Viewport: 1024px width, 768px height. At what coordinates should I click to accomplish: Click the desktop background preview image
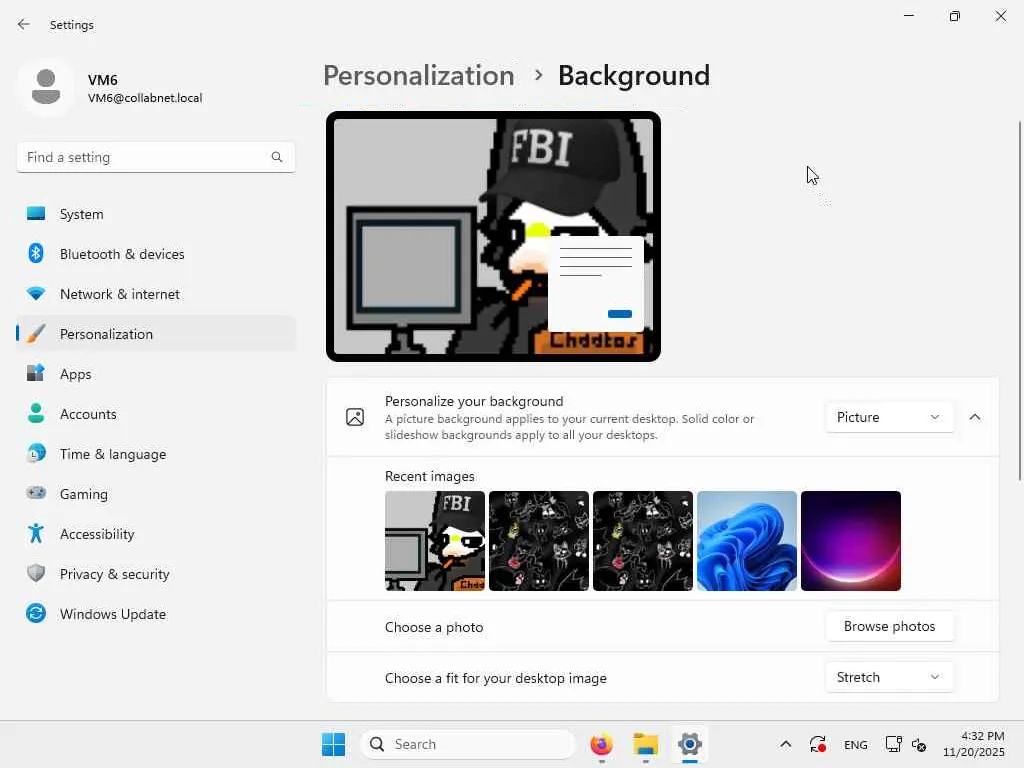click(493, 236)
